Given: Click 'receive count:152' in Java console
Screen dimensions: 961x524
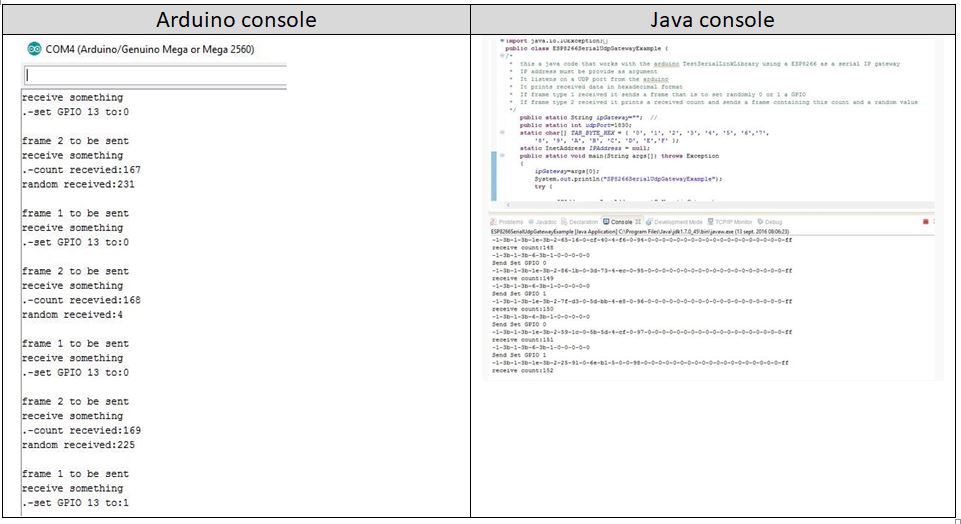Looking at the screenshot, I should (x=523, y=370).
